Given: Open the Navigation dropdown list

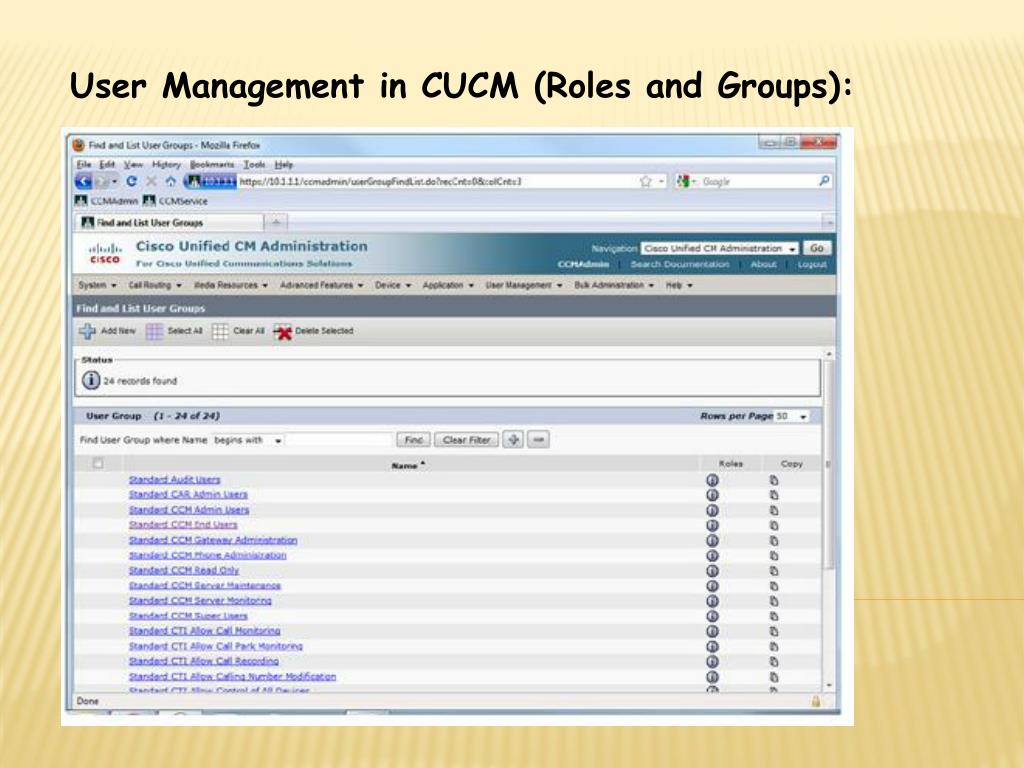Looking at the screenshot, I should pos(719,249).
